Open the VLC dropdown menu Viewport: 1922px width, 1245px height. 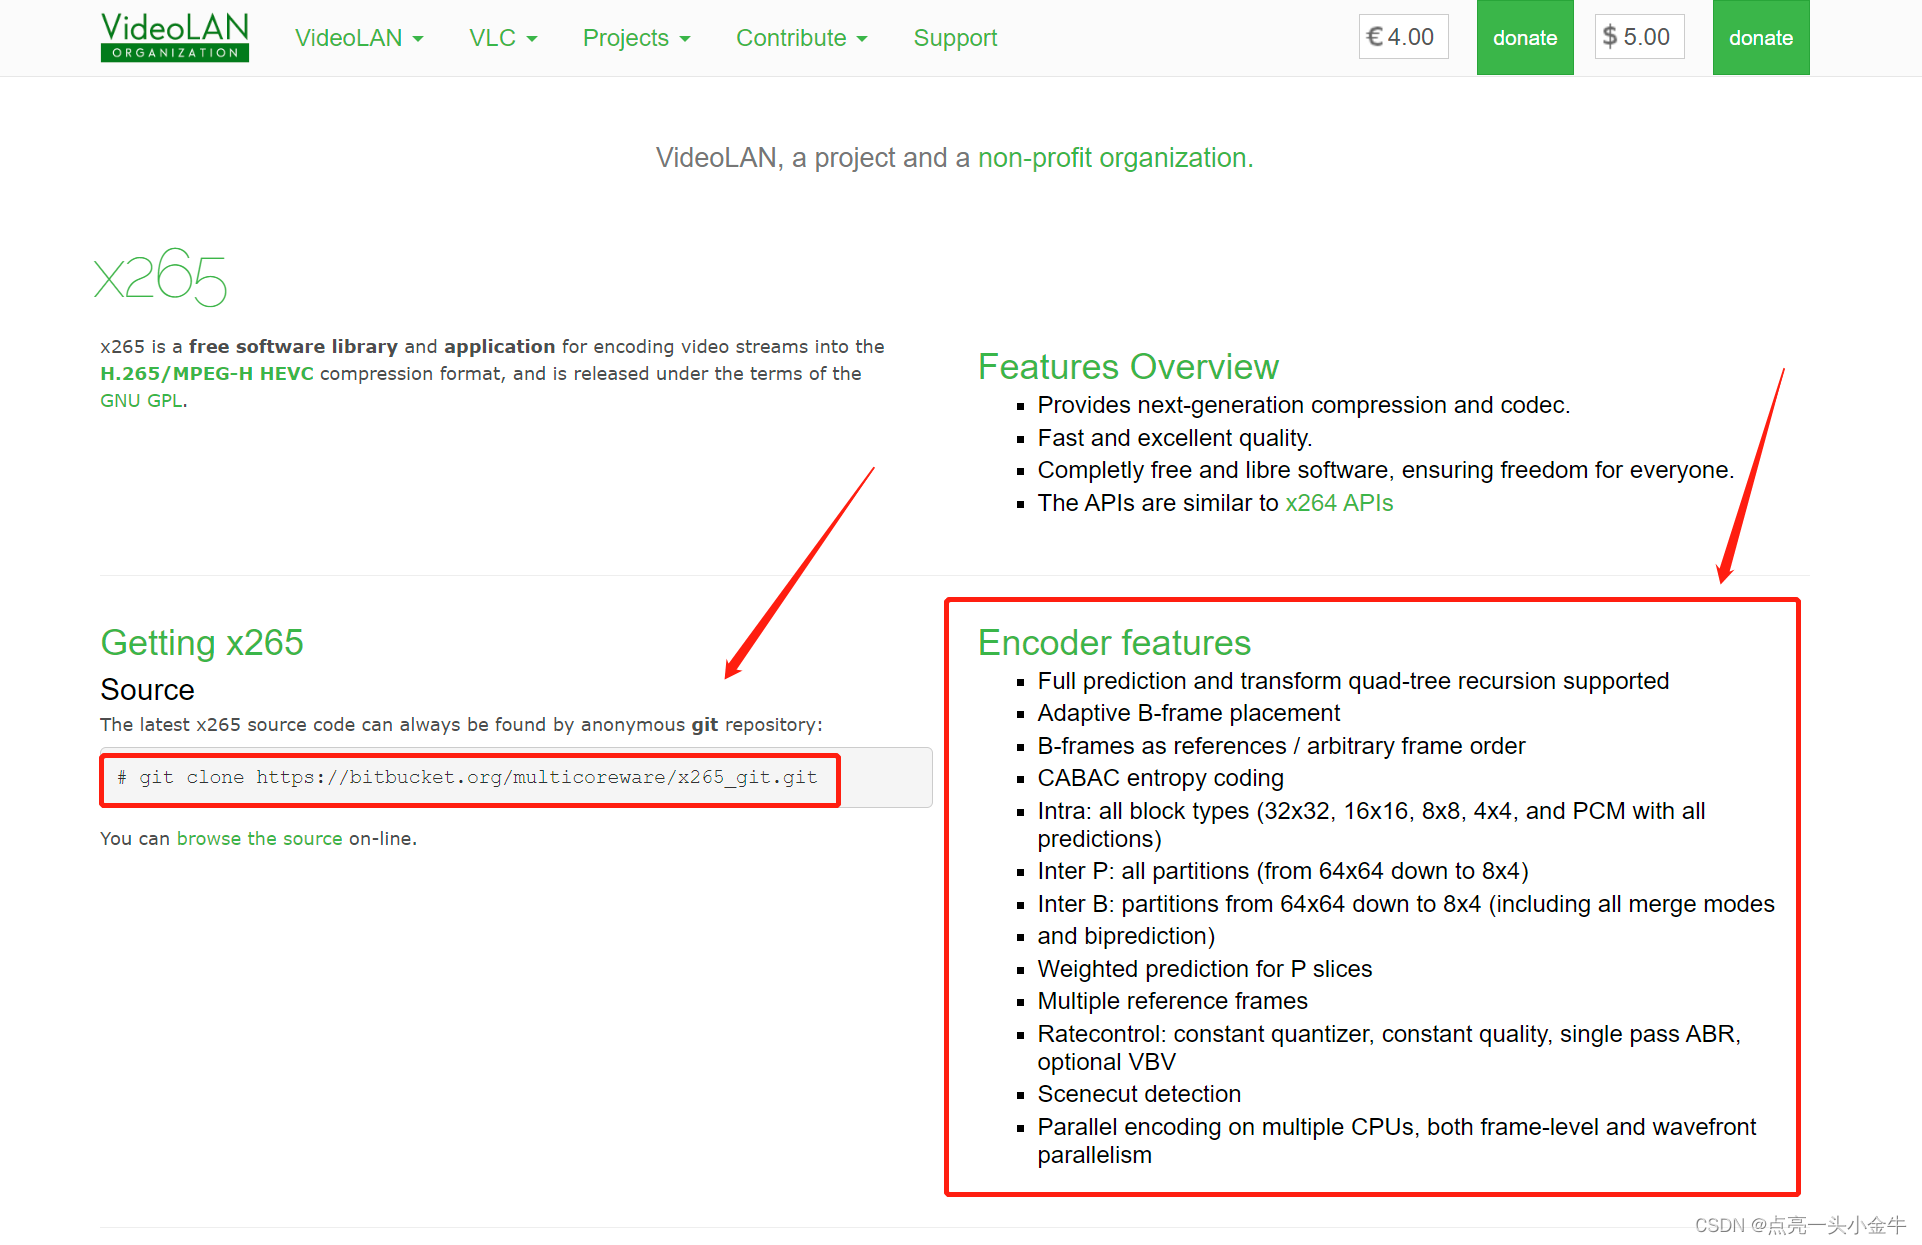[x=503, y=38]
